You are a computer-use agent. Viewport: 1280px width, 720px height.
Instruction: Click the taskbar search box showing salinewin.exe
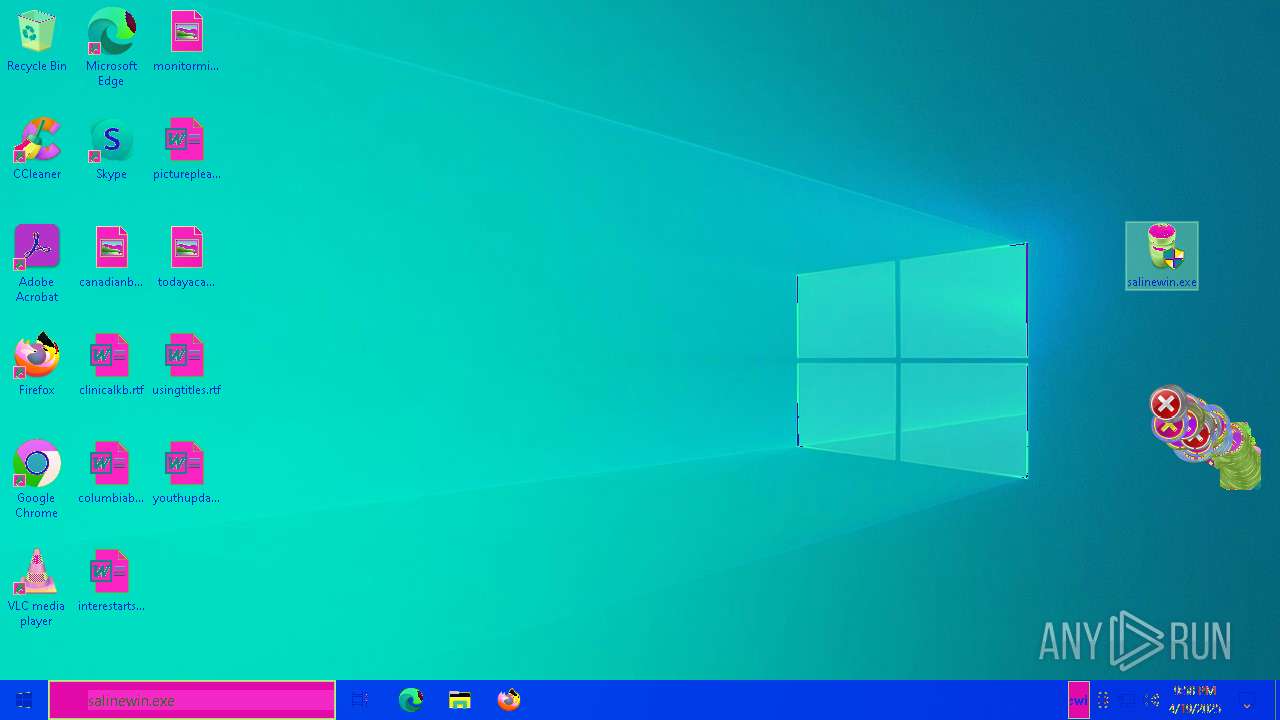[192, 700]
